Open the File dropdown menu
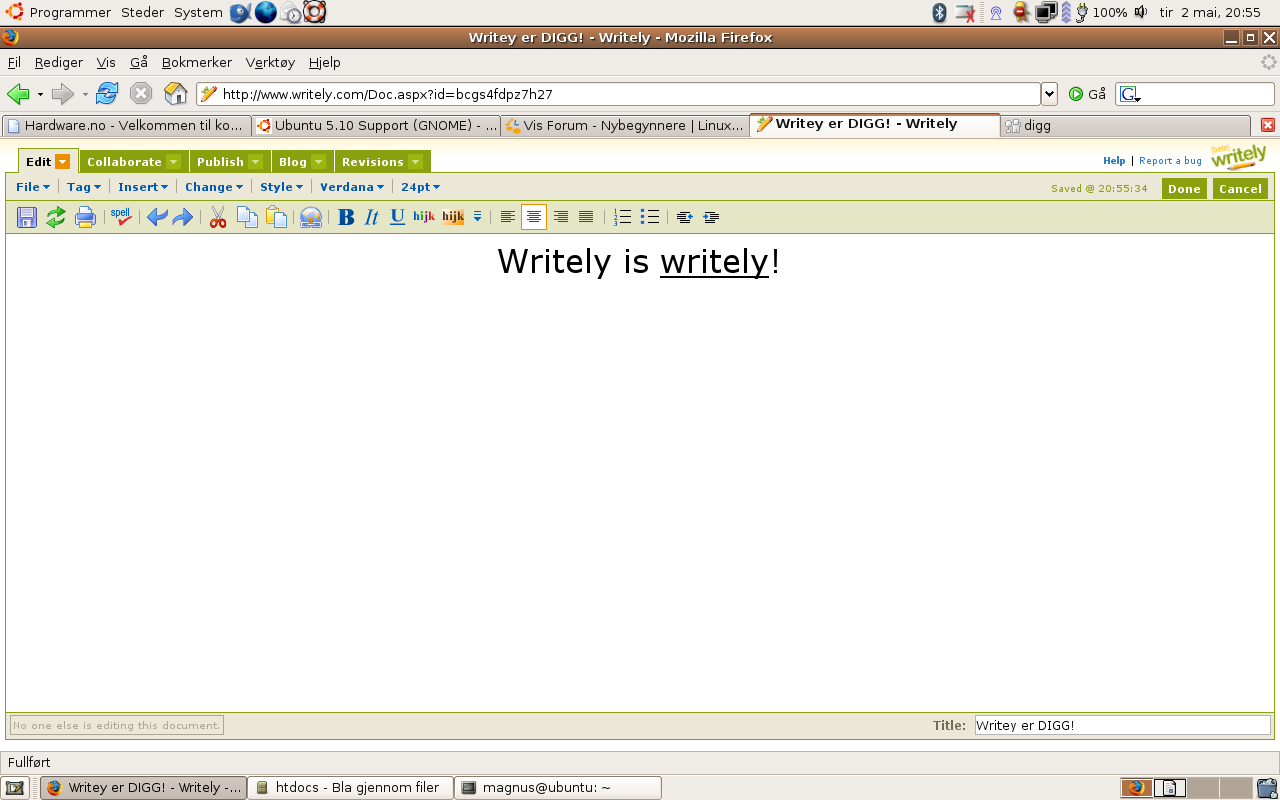 (33, 187)
